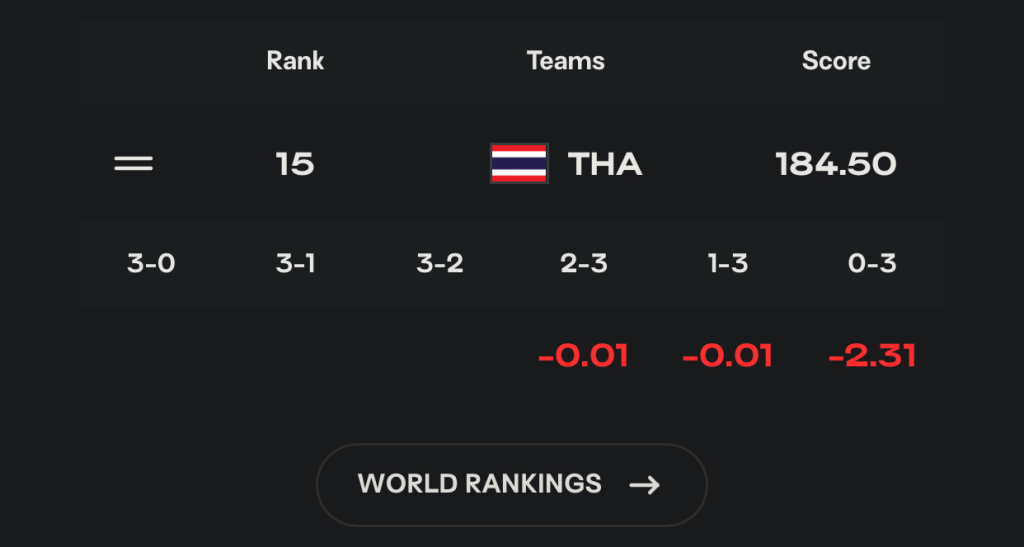Screen dimensions: 1024x547
Task: Click the Thailand flag icon
Action: coord(519,163)
